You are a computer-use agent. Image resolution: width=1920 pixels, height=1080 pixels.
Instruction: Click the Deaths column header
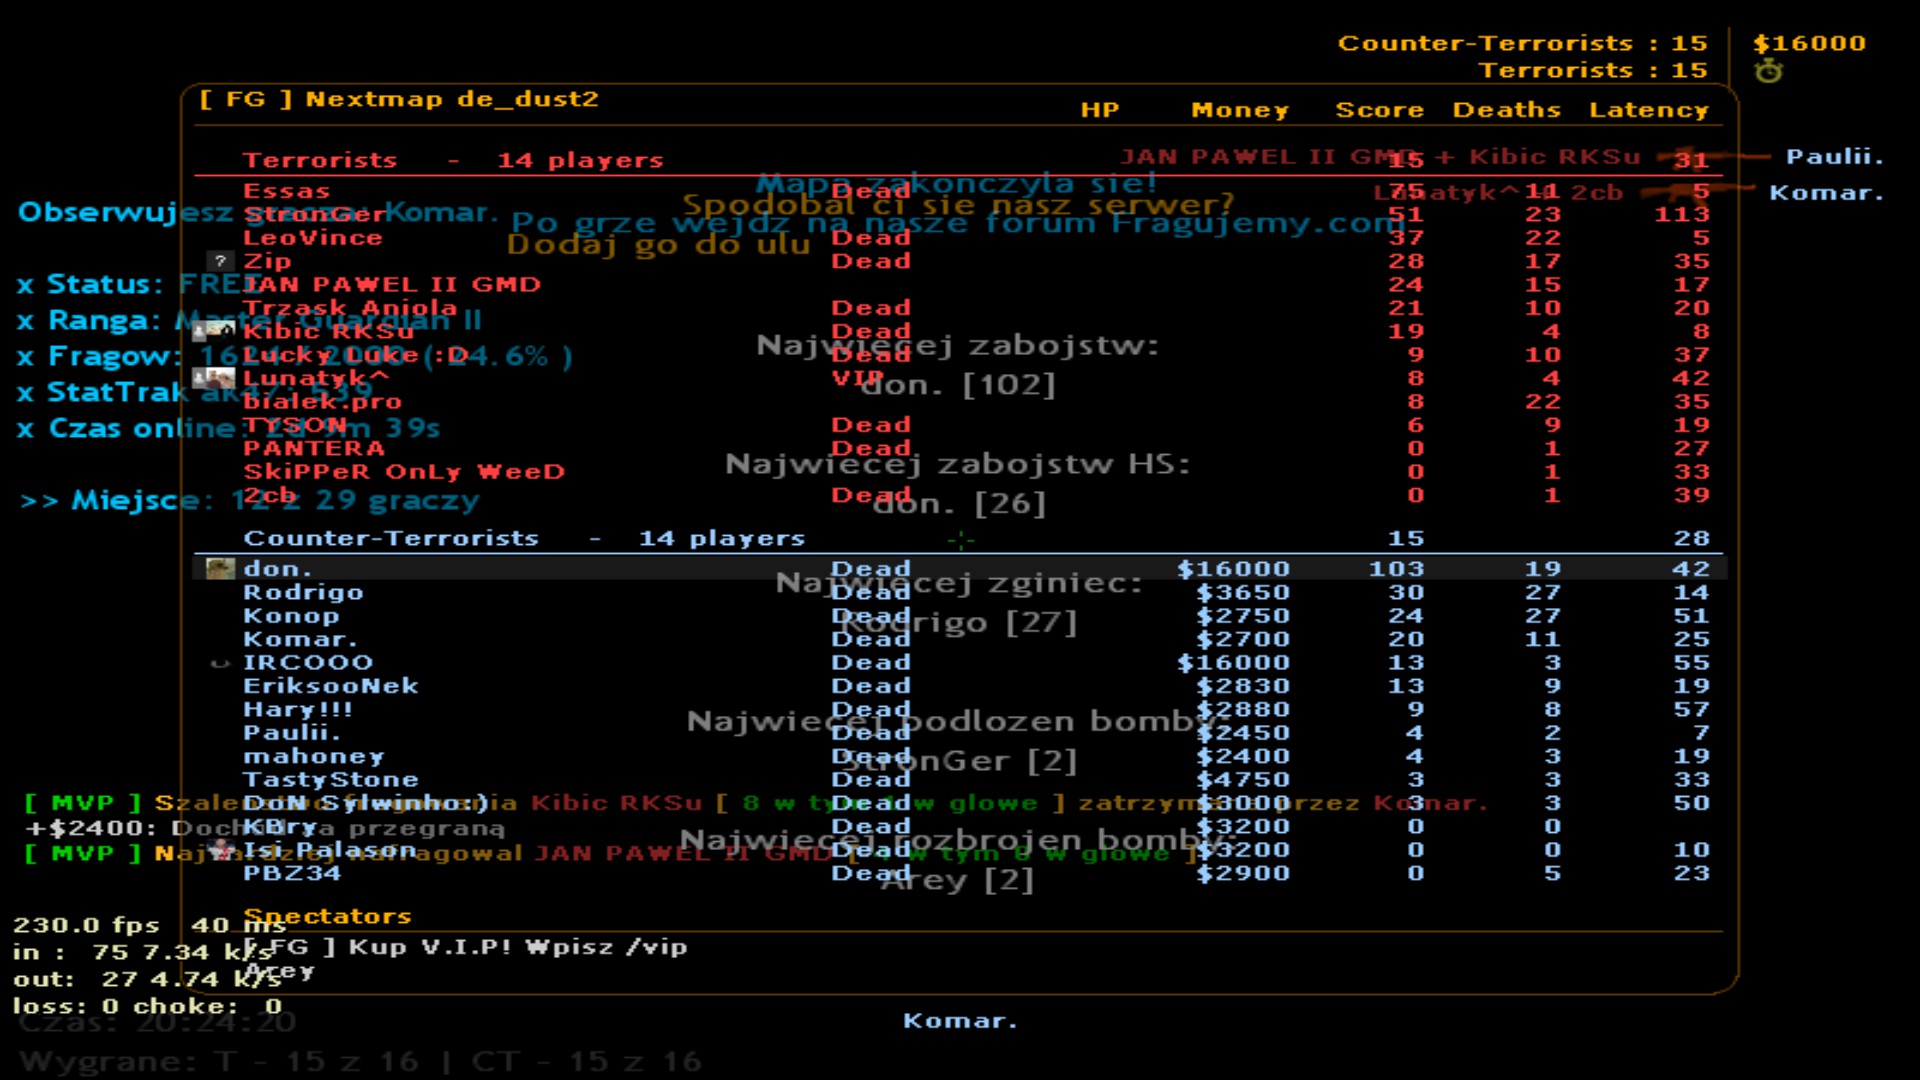(1506, 110)
